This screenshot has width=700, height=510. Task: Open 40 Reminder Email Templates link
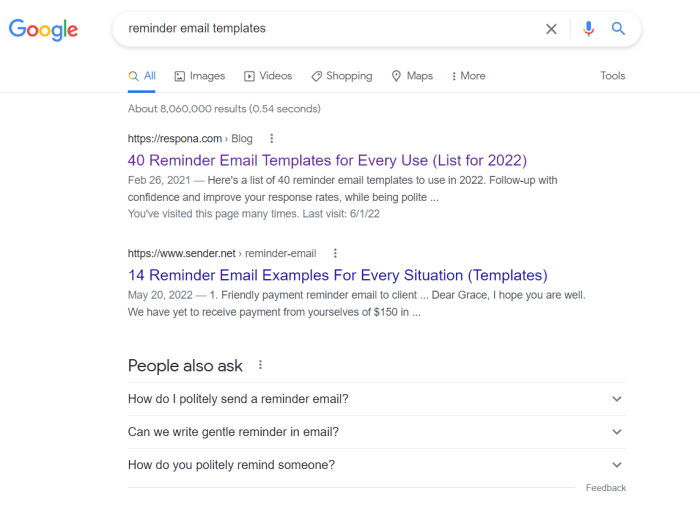coord(327,160)
